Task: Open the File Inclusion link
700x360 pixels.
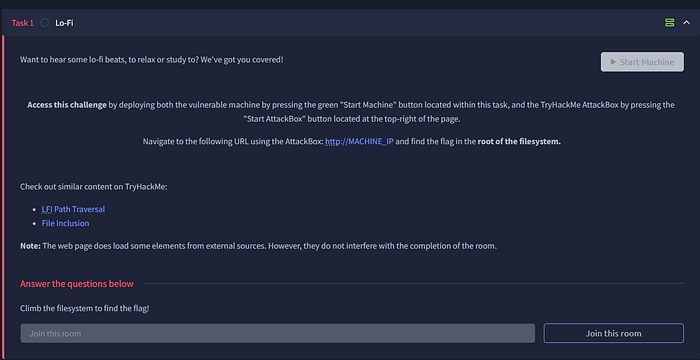Action: pos(65,223)
